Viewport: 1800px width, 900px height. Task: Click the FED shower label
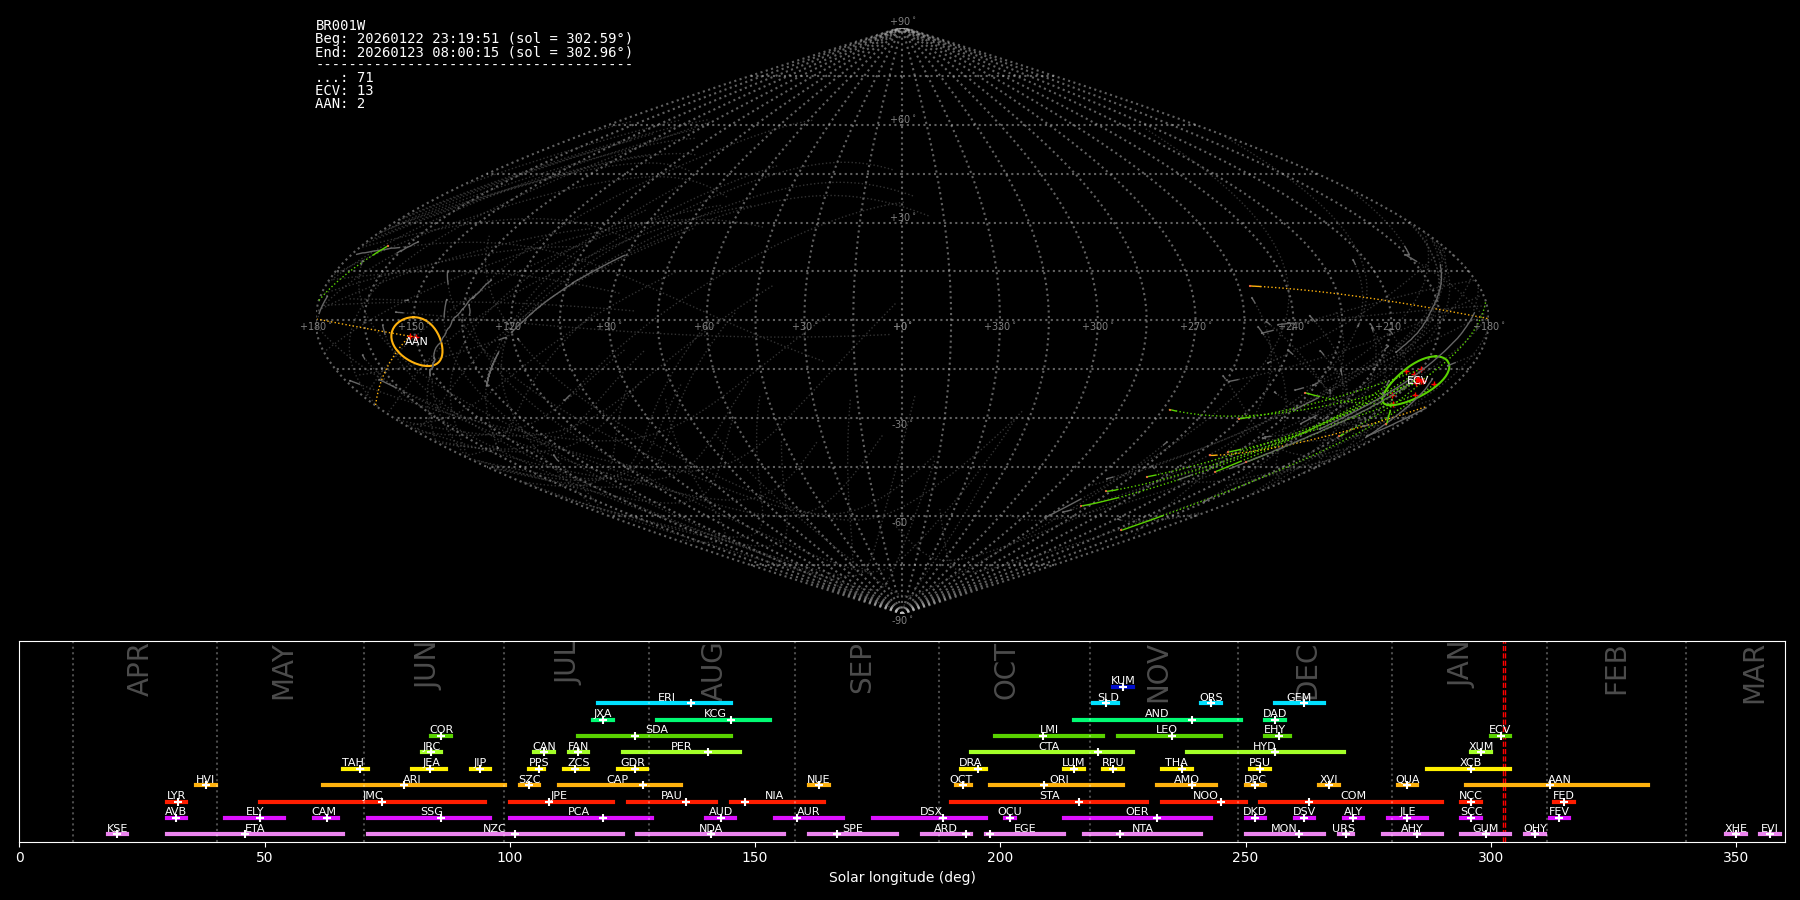(1563, 796)
